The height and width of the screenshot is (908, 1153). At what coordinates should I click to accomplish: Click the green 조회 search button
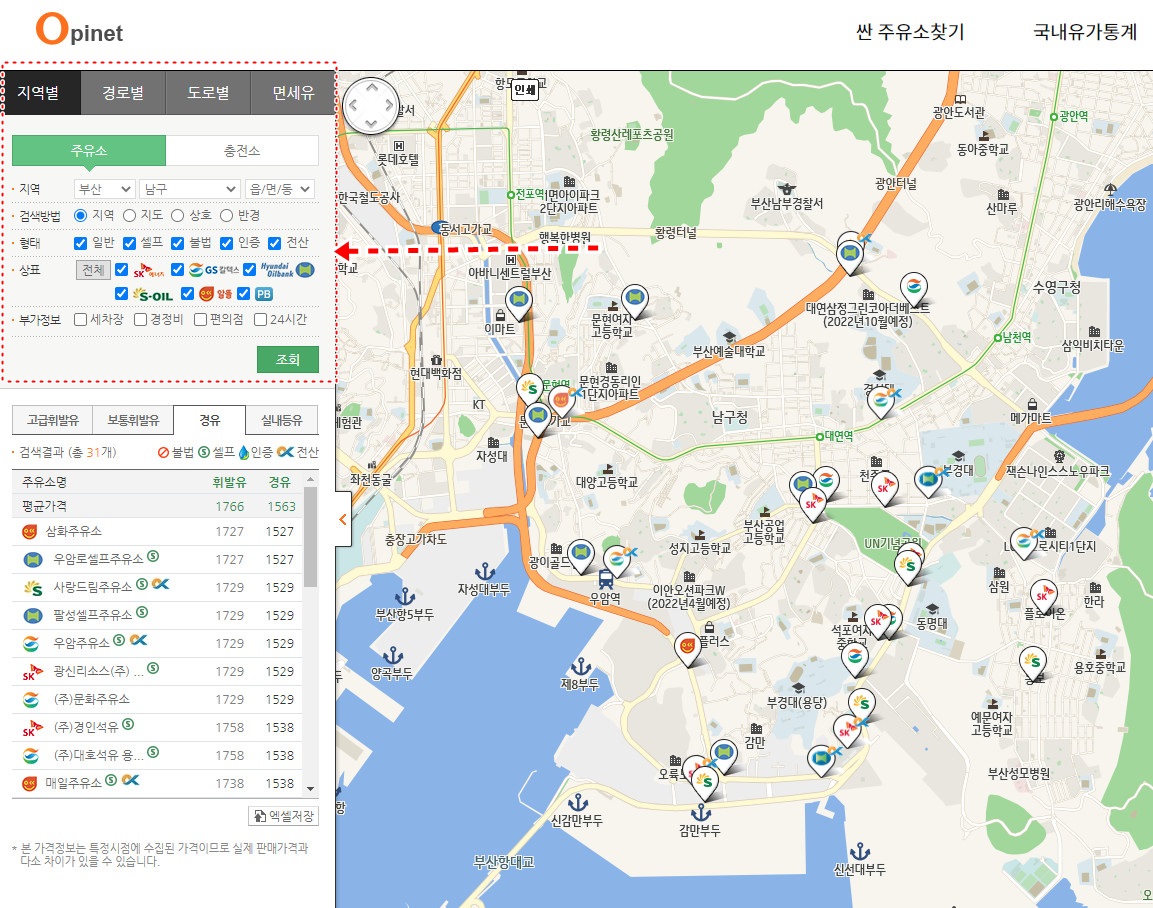pyautogui.click(x=288, y=360)
